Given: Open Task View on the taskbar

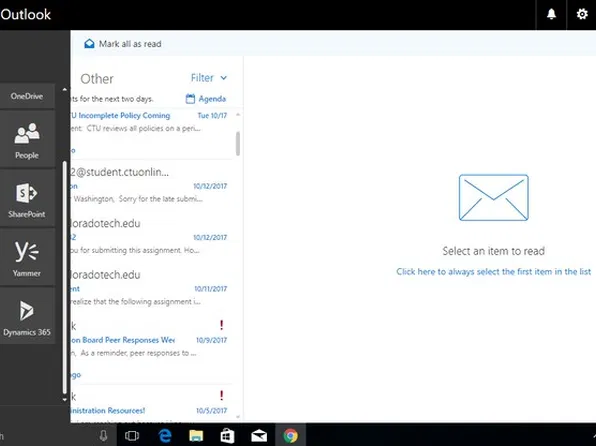Looking at the screenshot, I should (x=132, y=436).
